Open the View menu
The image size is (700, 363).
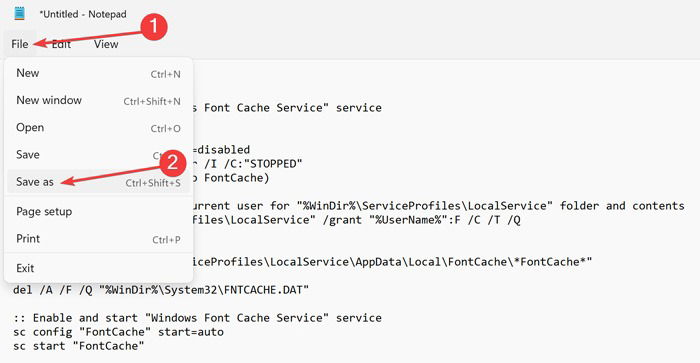point(106,44)
